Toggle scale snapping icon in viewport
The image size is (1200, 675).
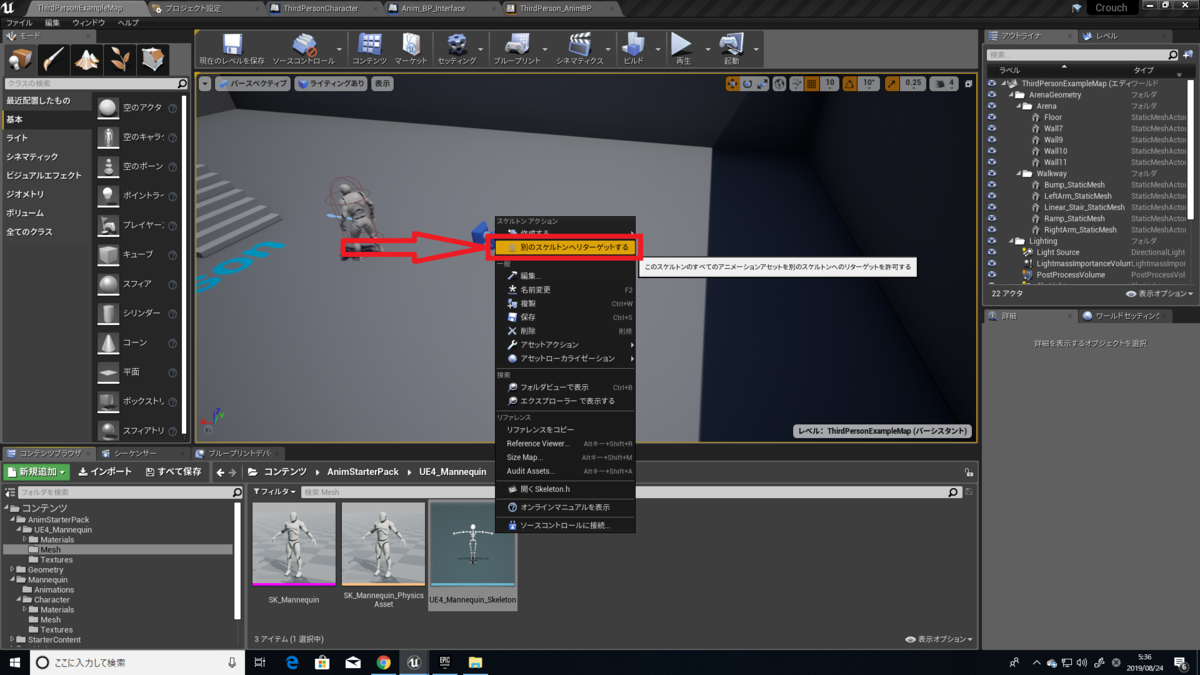coord(891,84)
